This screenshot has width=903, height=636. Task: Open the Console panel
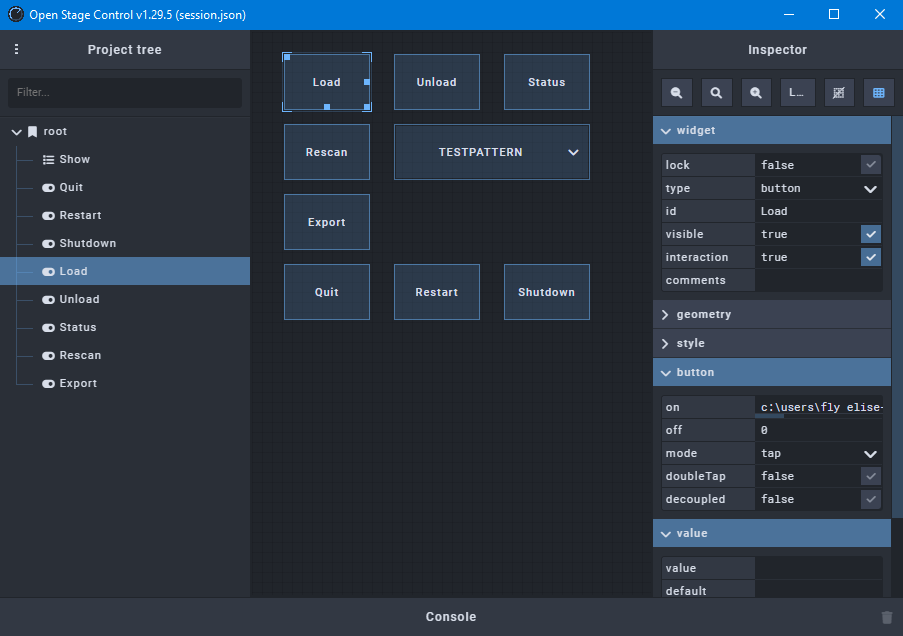click(x=451, y=617)
